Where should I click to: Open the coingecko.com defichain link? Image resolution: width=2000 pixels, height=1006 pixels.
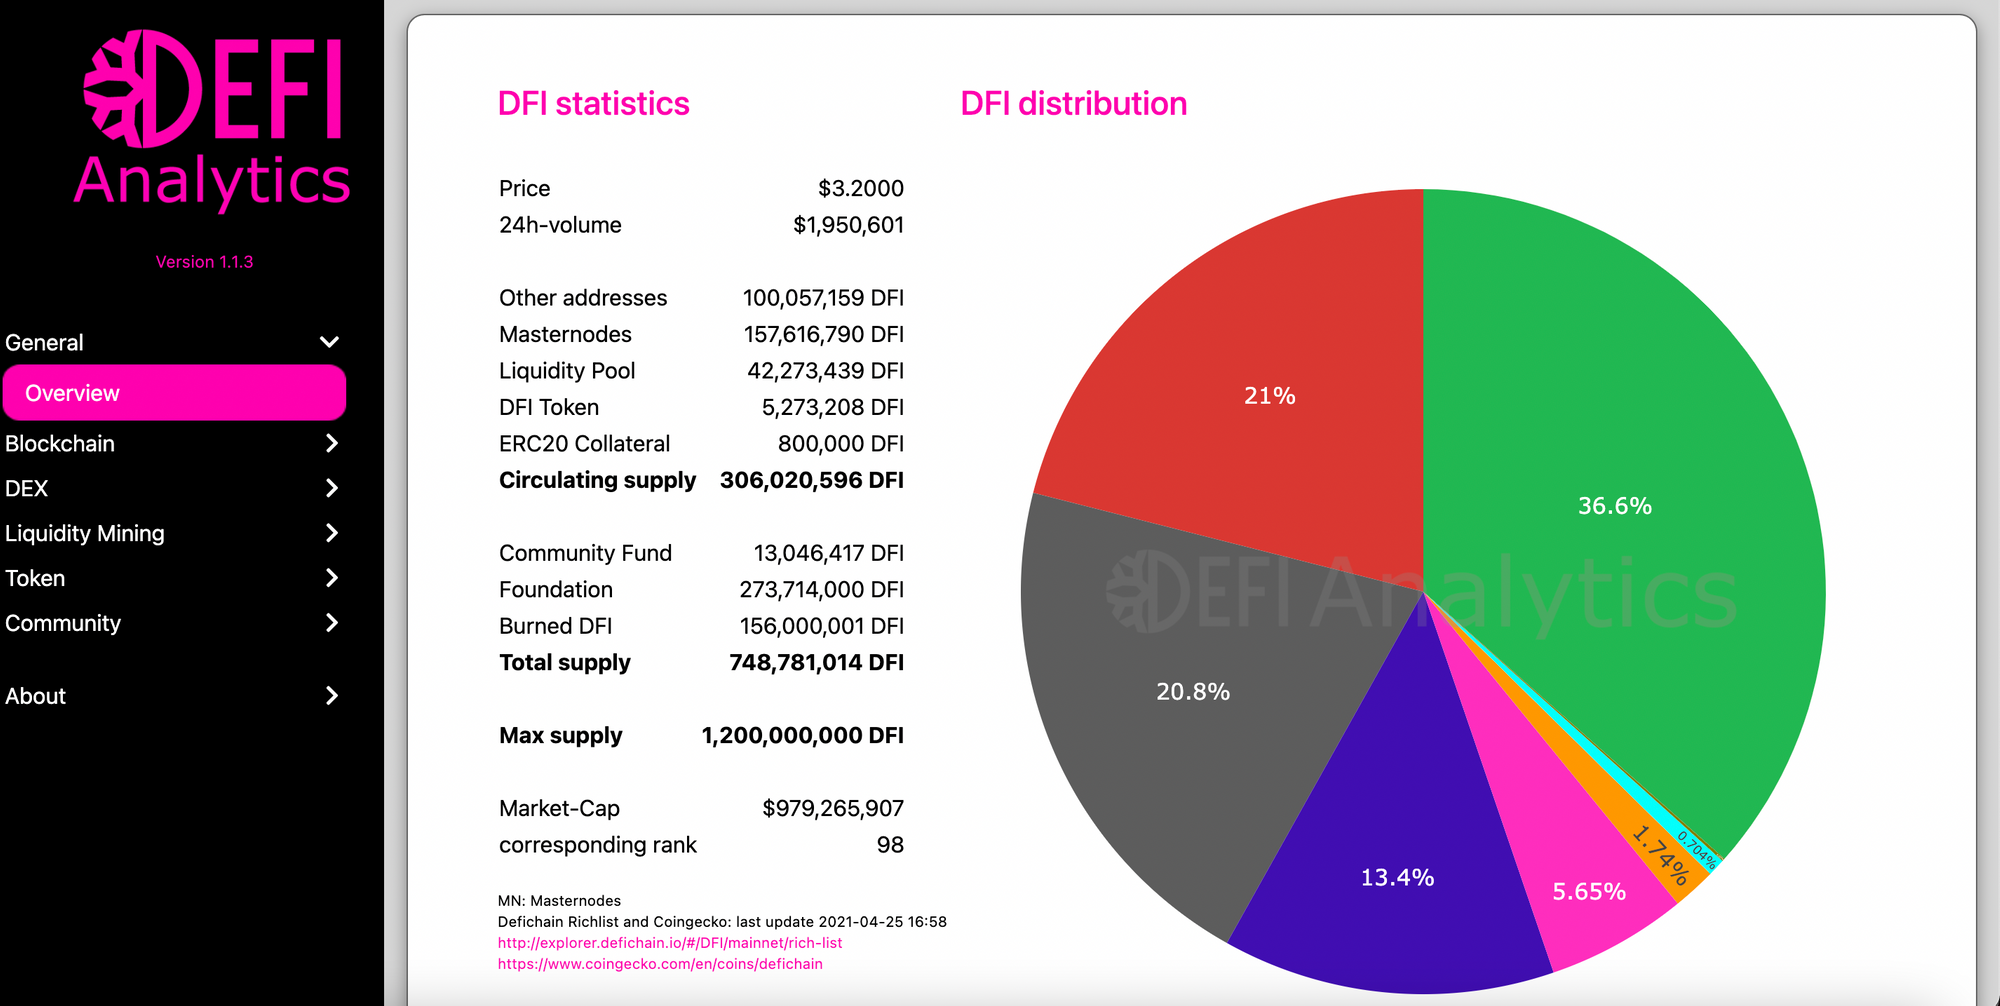(x=660, y=964)
